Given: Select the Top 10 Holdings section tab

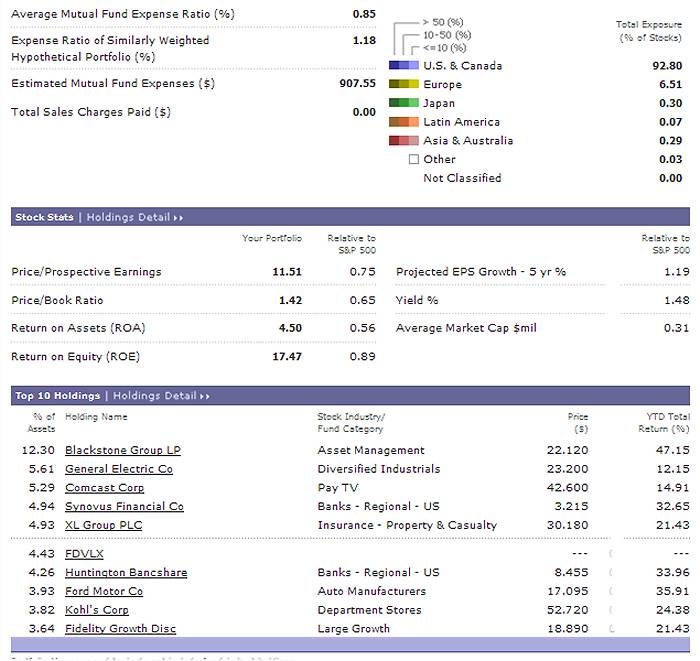Looking at the screenshot, I should (58, 396).
